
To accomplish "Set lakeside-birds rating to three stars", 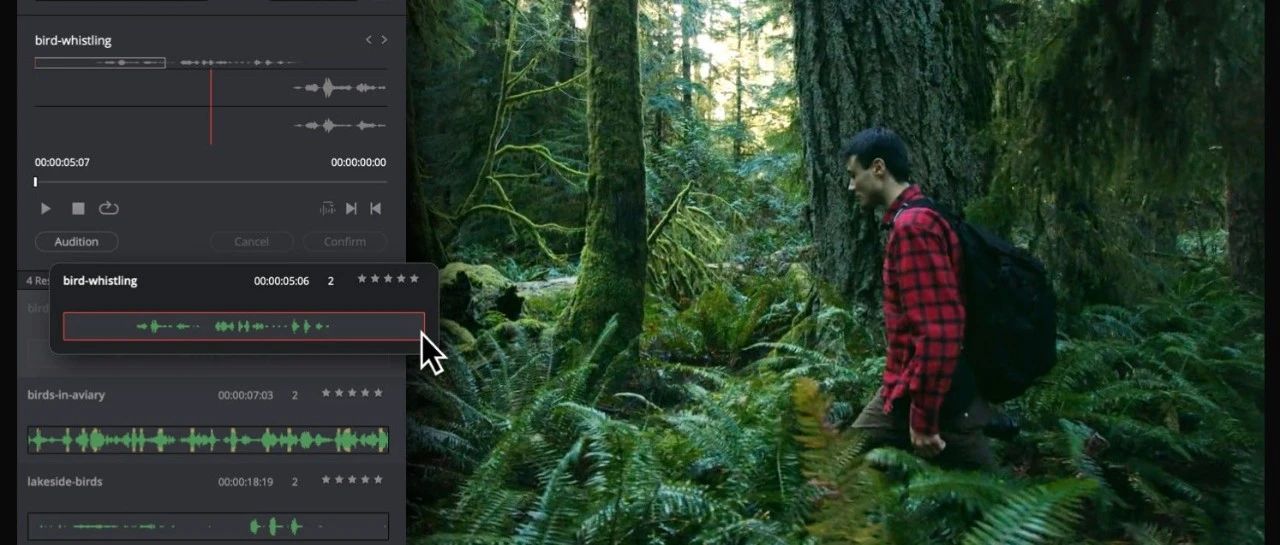I will pos(352,480).
